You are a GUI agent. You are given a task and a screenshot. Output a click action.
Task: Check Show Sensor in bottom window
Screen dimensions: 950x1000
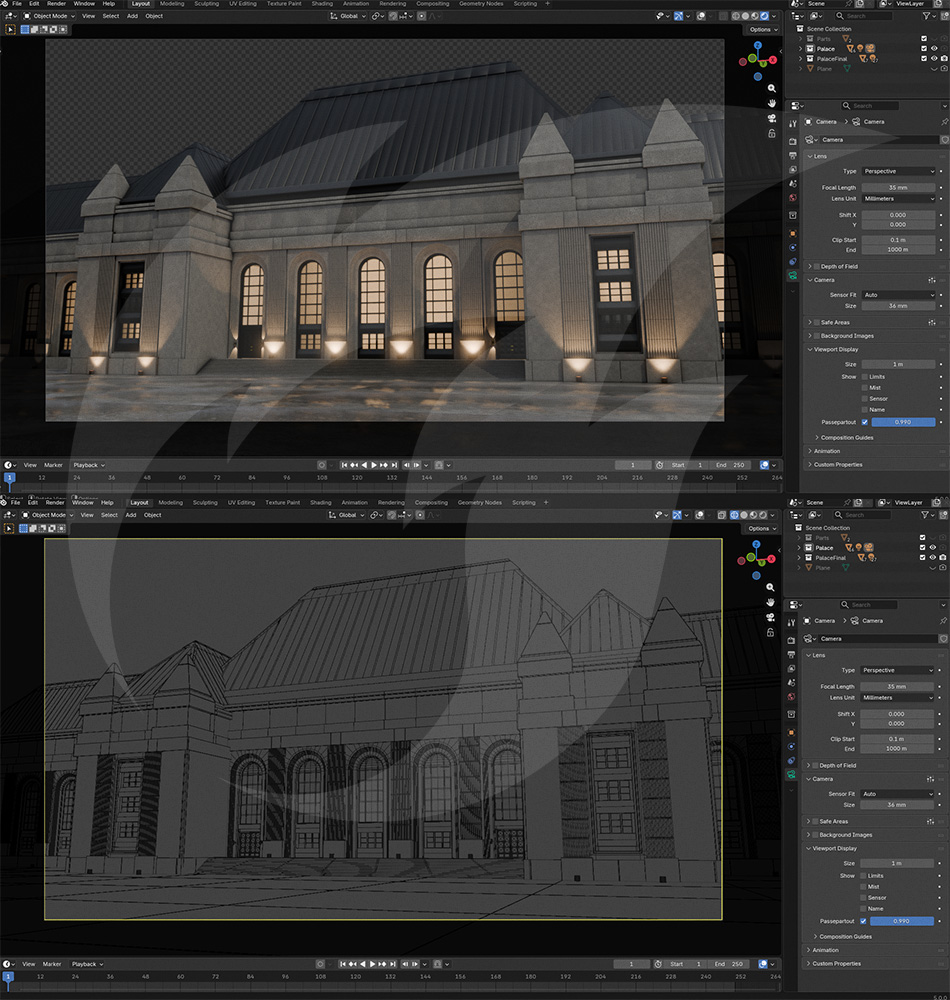[x=863, y=897]
